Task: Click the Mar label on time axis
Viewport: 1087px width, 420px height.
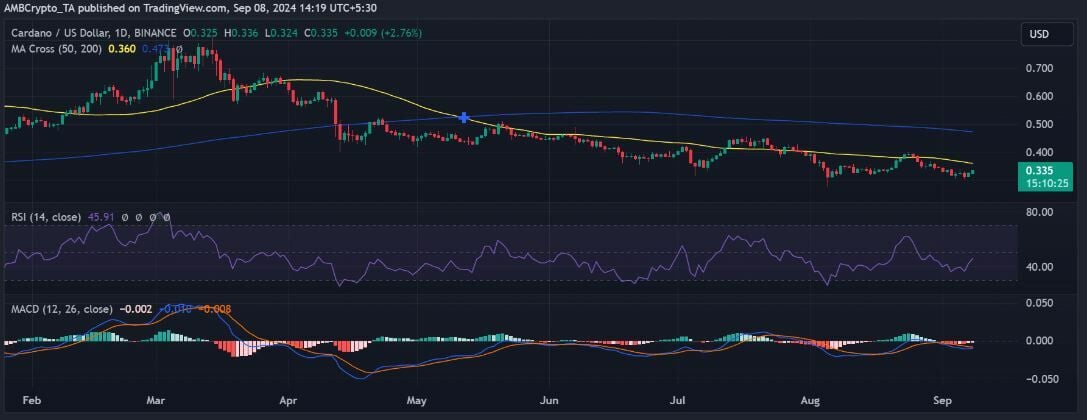Action: coord(155,401)
